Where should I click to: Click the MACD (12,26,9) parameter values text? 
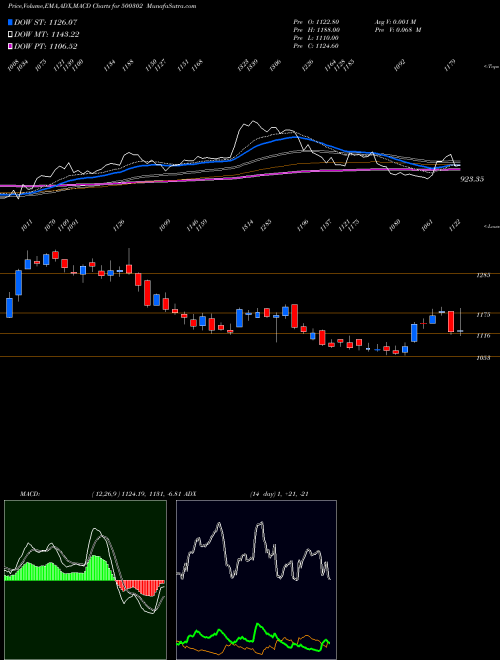138,494
